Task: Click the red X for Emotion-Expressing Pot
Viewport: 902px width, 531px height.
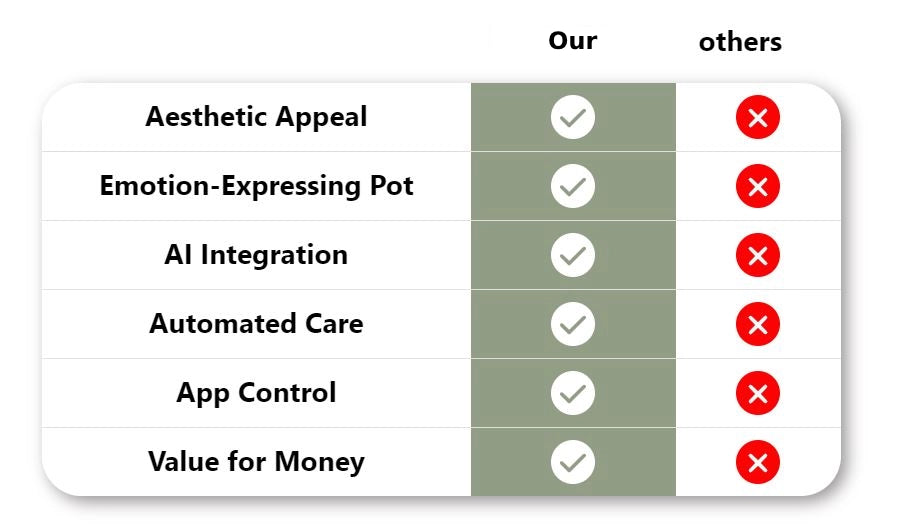Action: [758, 187]
